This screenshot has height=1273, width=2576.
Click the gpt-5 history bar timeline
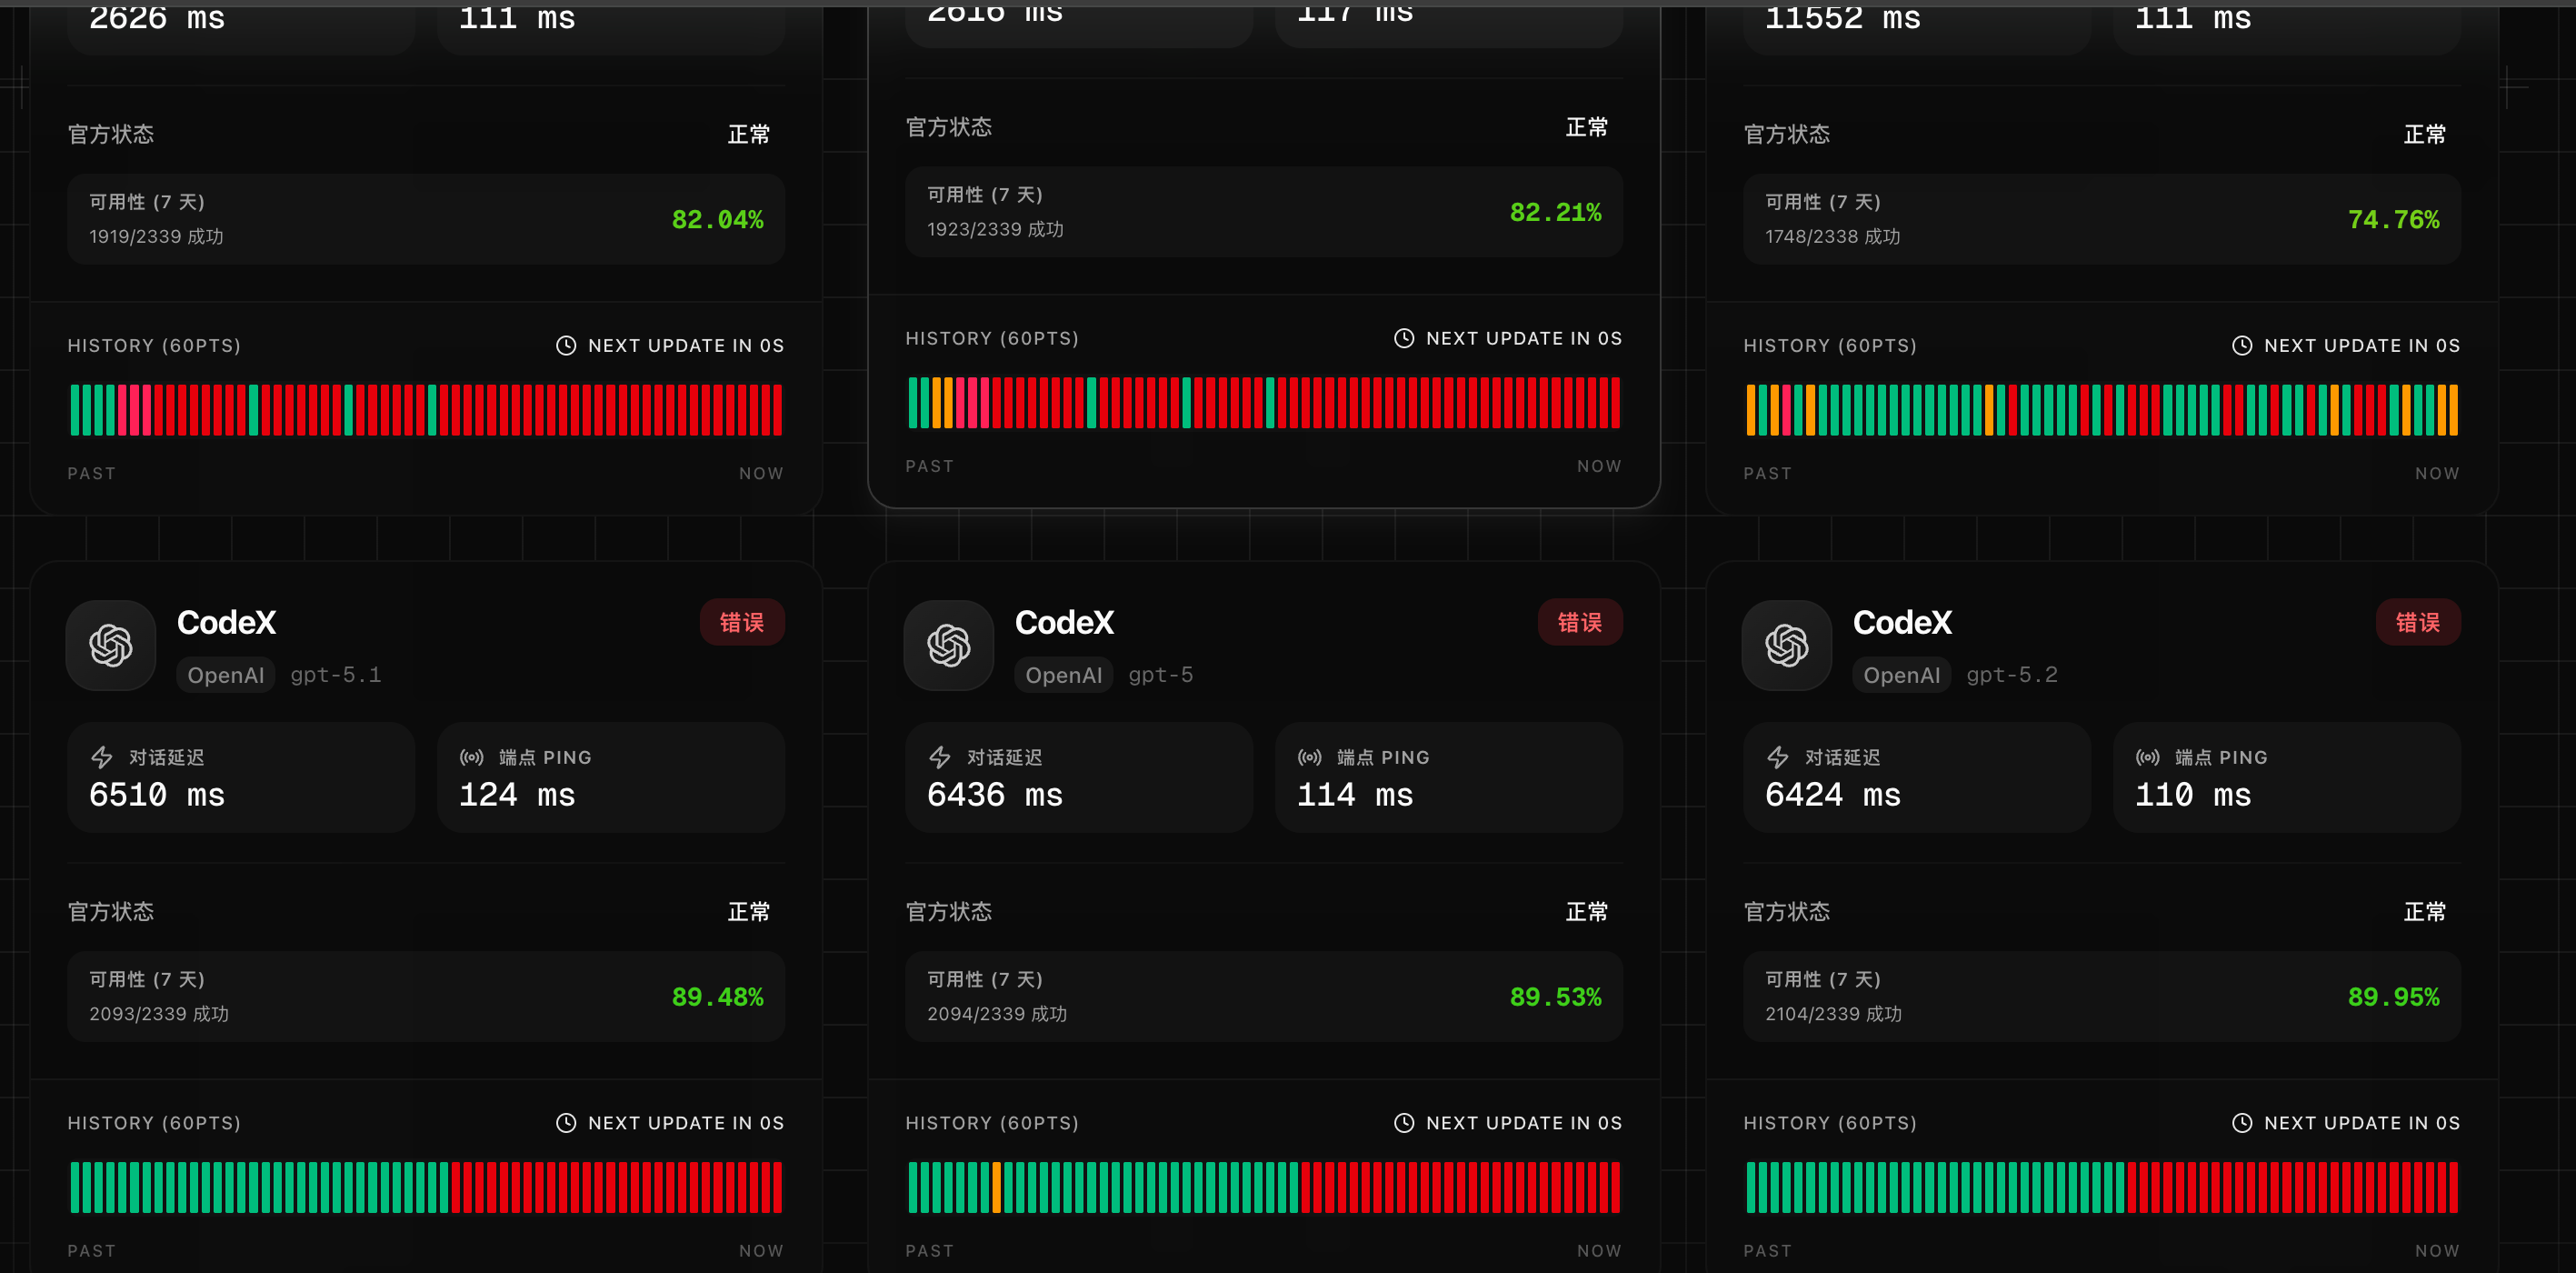point(1264,1187)
